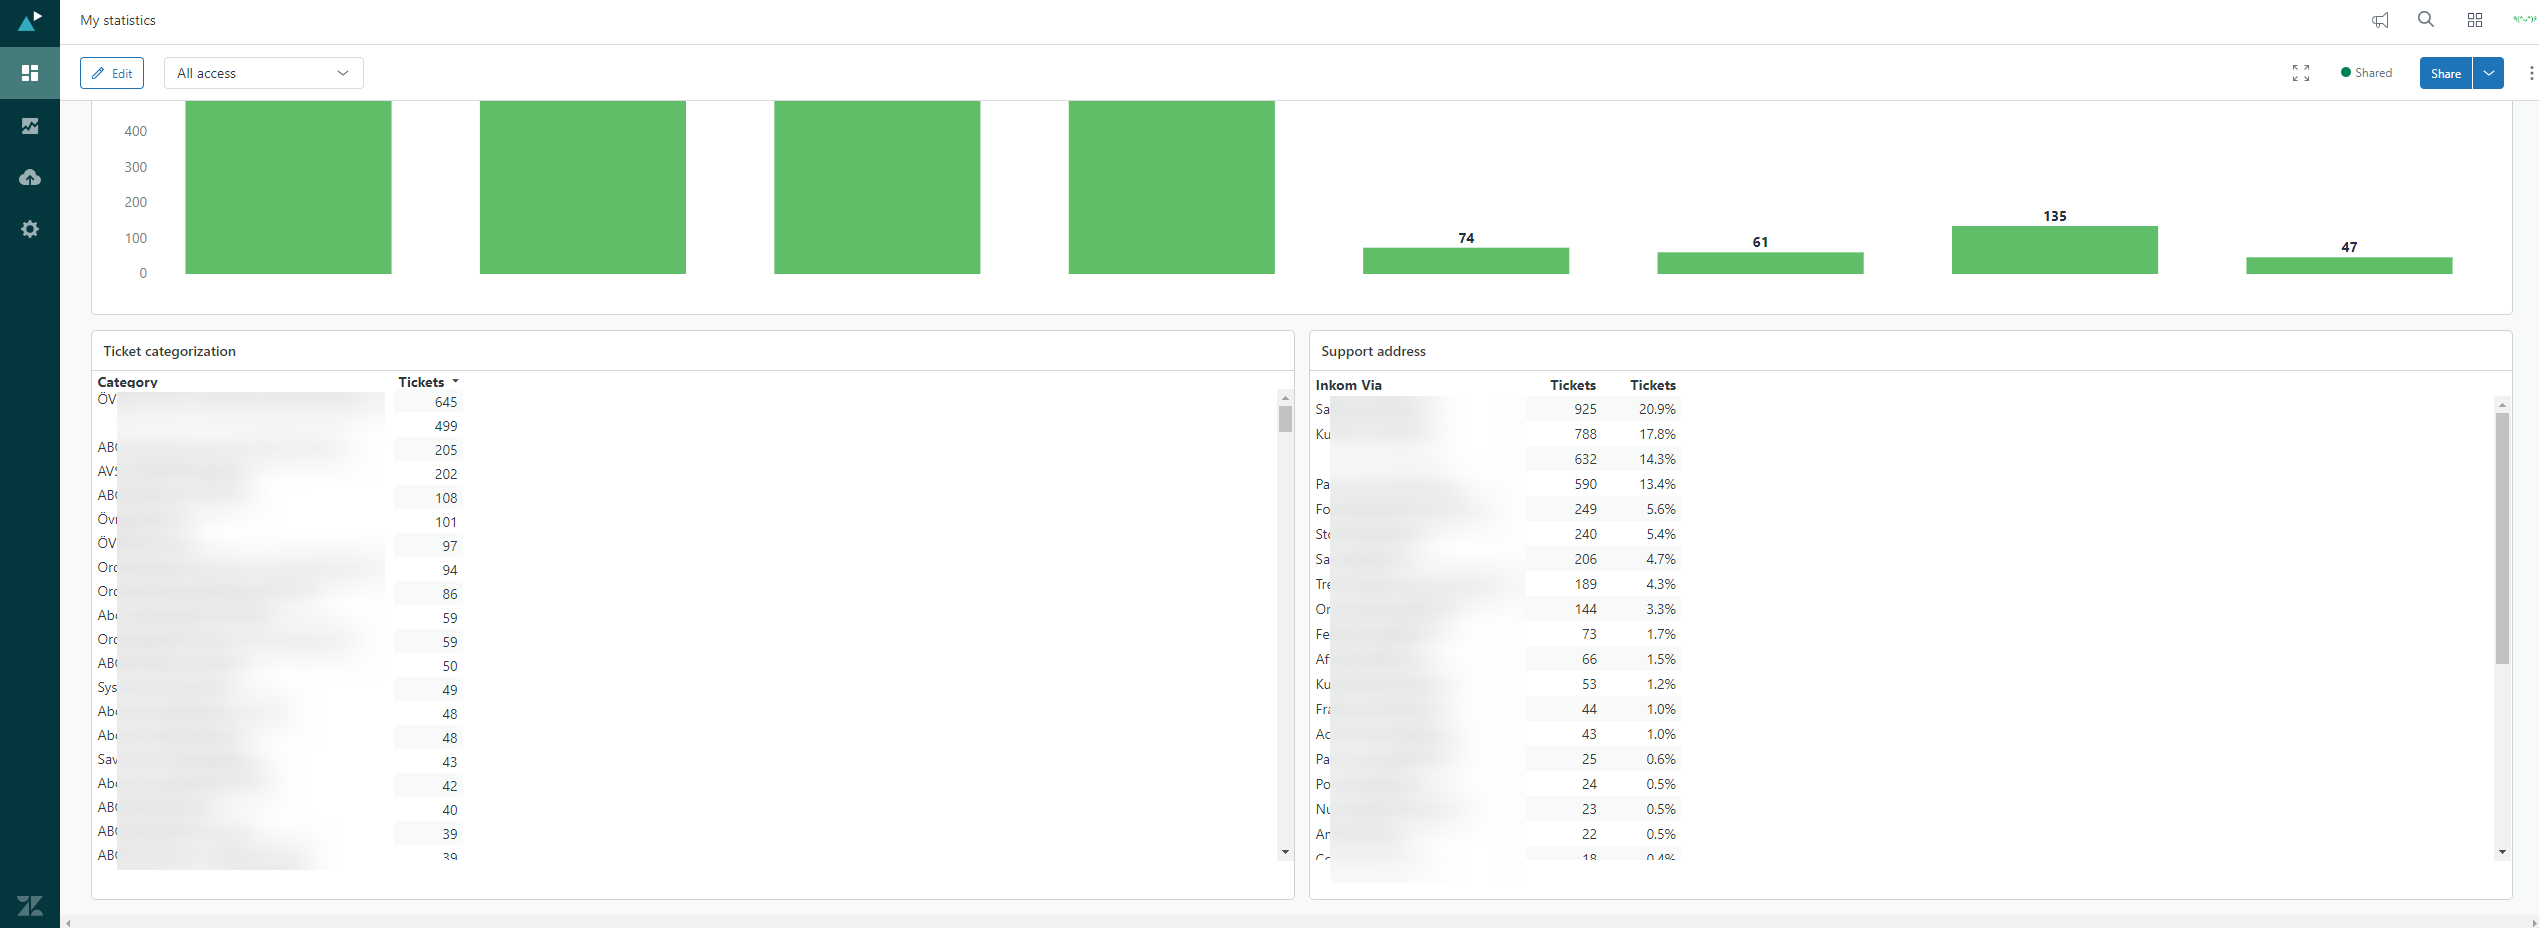Image resolution: width=2539 pixels, height=928 pixels.
Task: Open the Datasets cloud icon in sidebar
Action: point(30,178)
